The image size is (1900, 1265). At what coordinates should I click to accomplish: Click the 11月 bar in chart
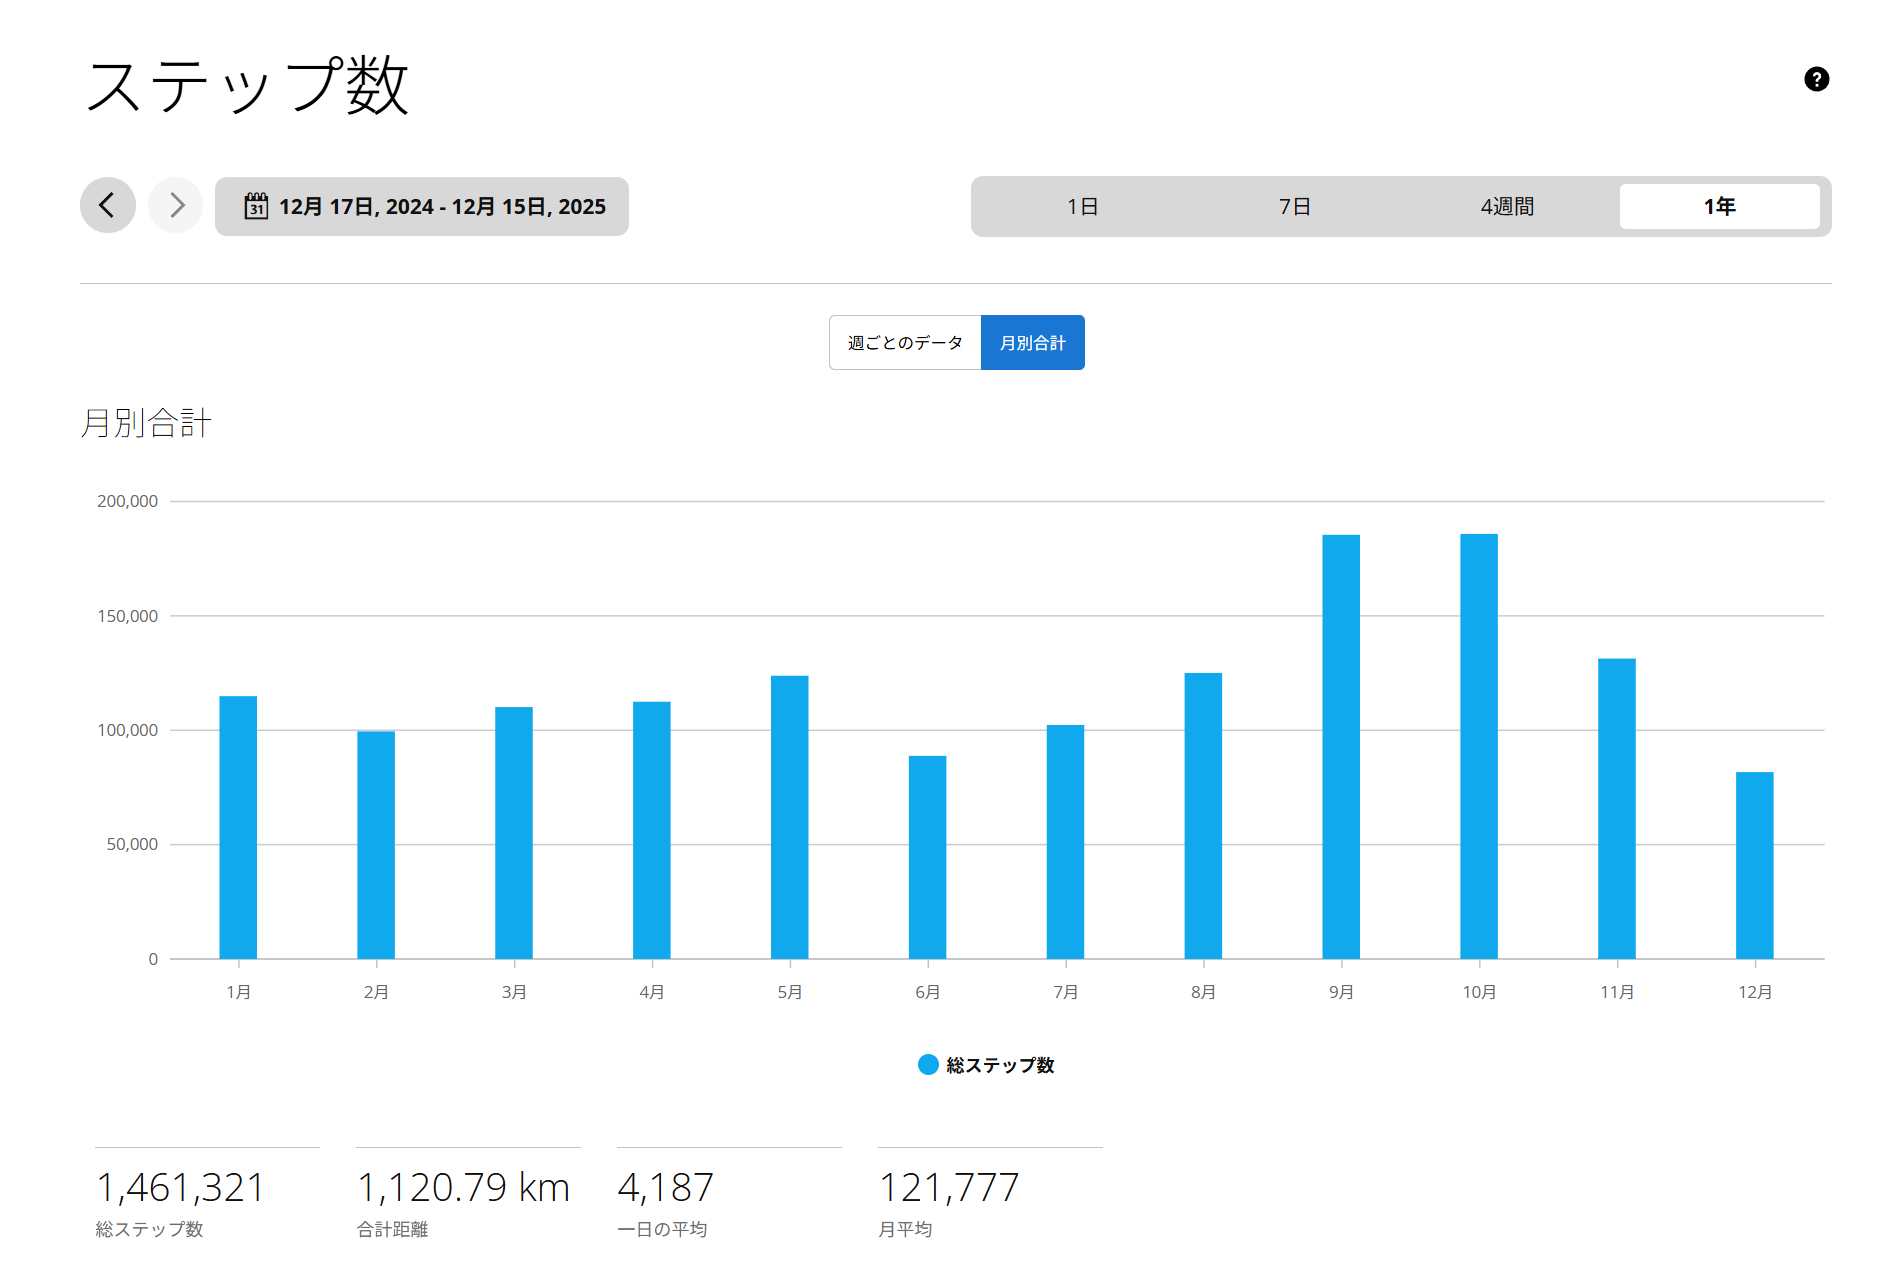(1616, 808)
